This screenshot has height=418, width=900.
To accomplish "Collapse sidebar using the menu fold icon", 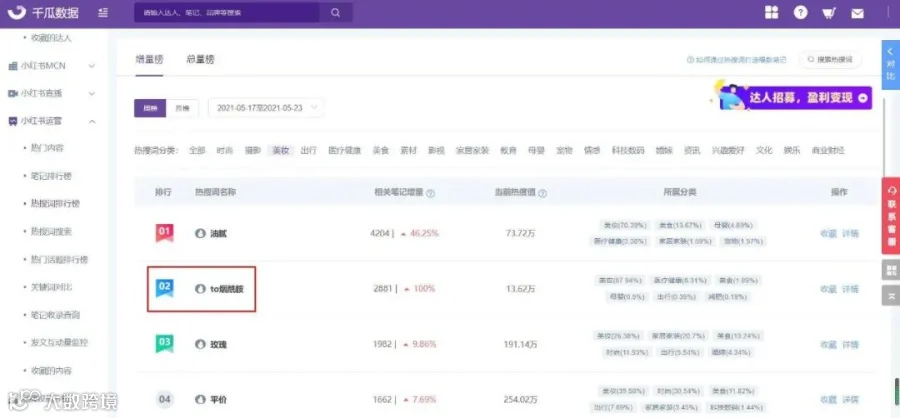I will point(103,12).
